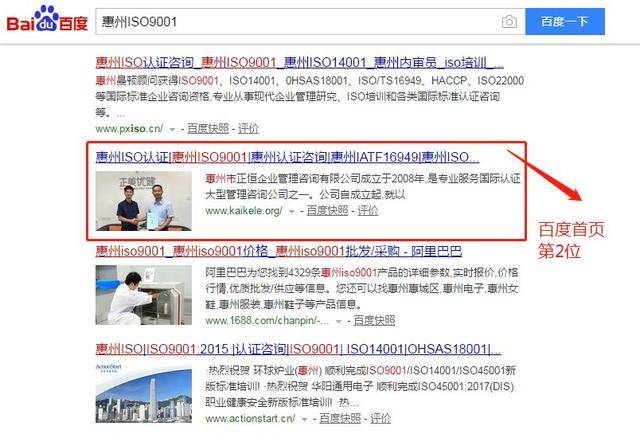Open 百度快照 for www.kaikele.org result
The height and width of the screenshot is (434, 640).
[327, 211]
